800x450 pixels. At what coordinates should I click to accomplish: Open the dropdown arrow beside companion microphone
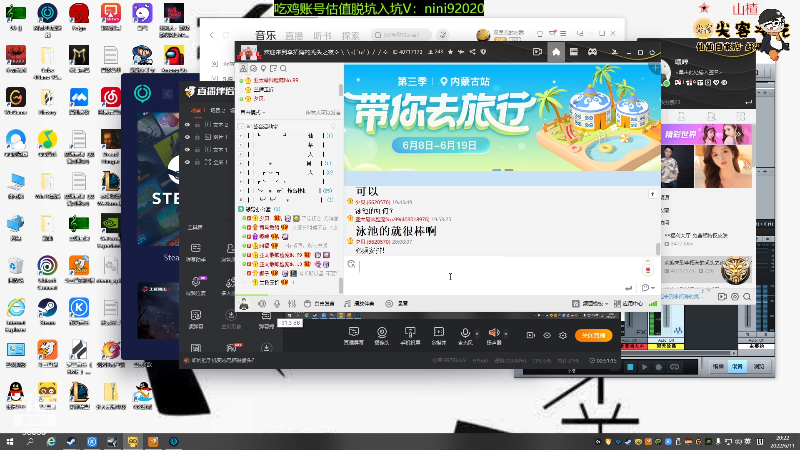pos(477,334)
